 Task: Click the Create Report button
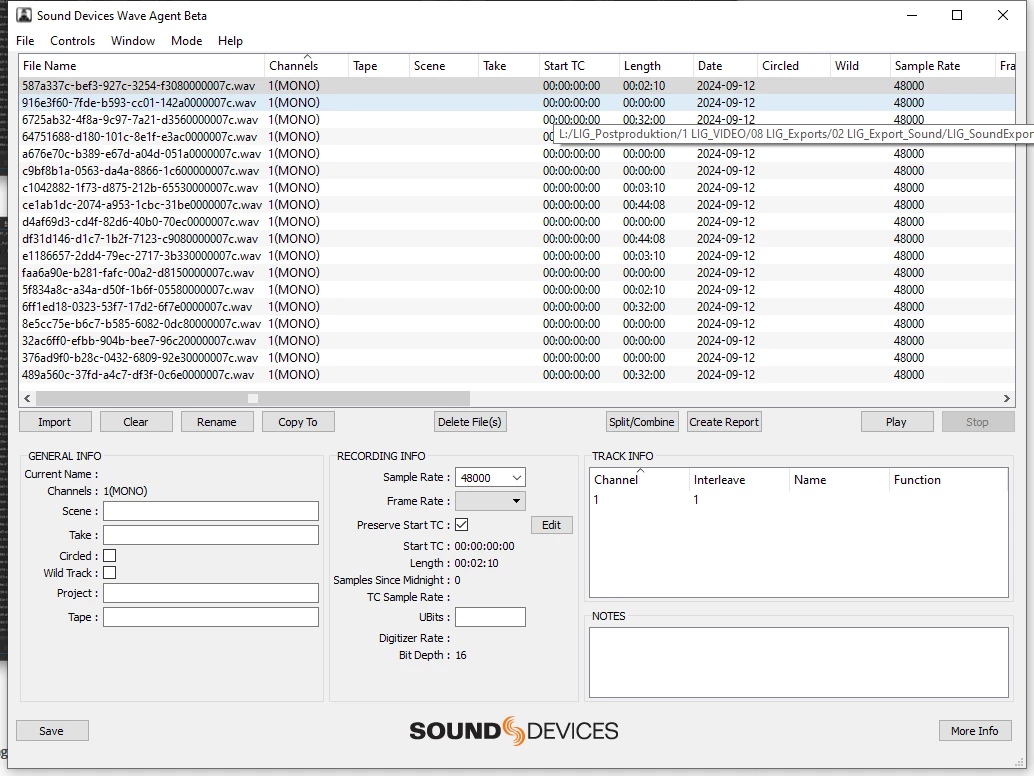[724, 422]
